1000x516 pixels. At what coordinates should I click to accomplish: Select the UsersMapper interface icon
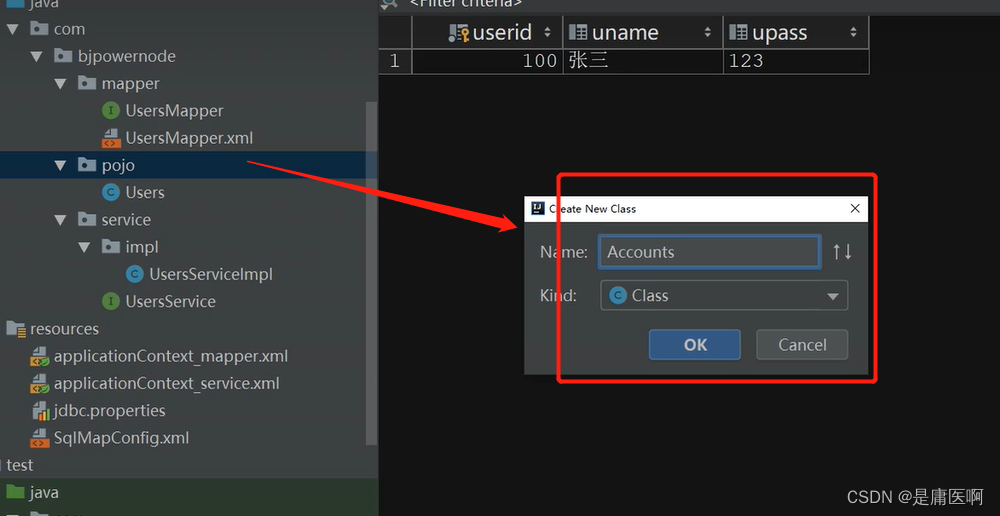(111, 111)
